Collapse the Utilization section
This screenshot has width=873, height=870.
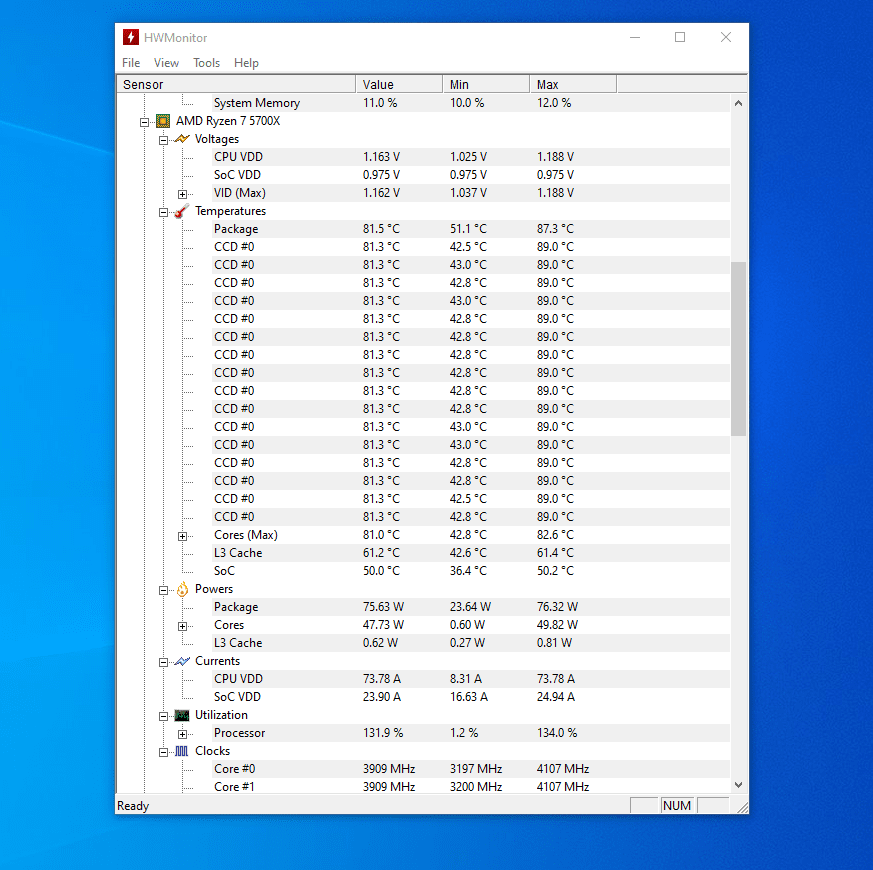coord(163,716)
